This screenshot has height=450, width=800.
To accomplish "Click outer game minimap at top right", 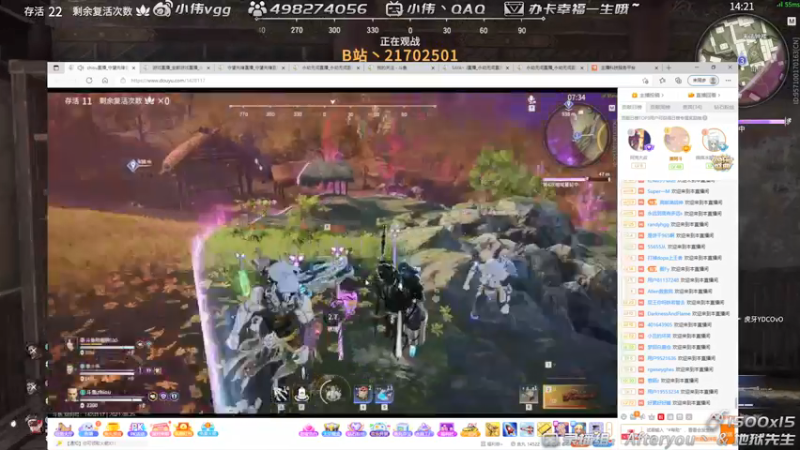I will (x=741, y=60).
